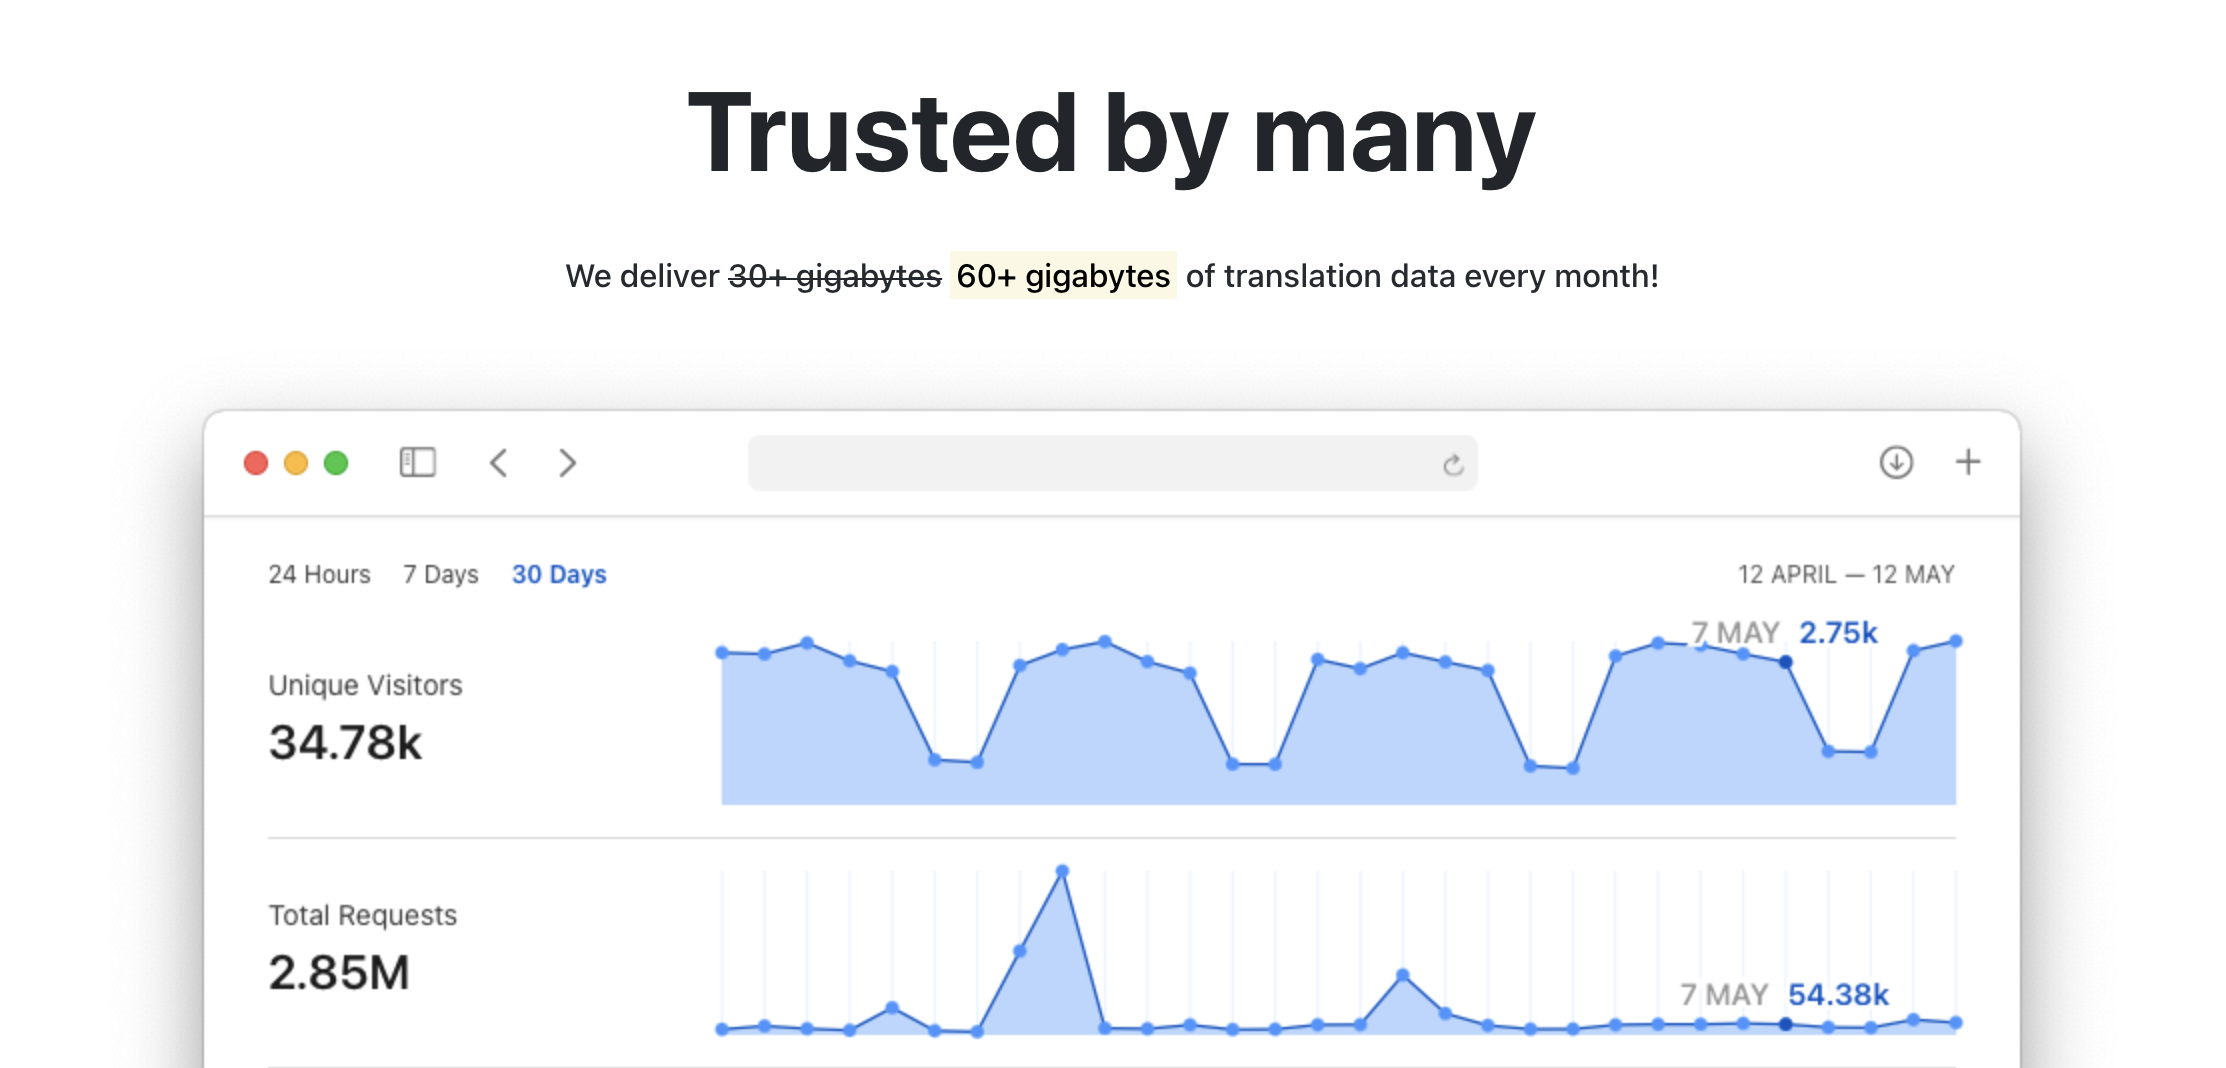Image resolution: width=2226 pixels, height=1068 pixels.
Task: Select the 7 Days range tab
Action: 441,574
